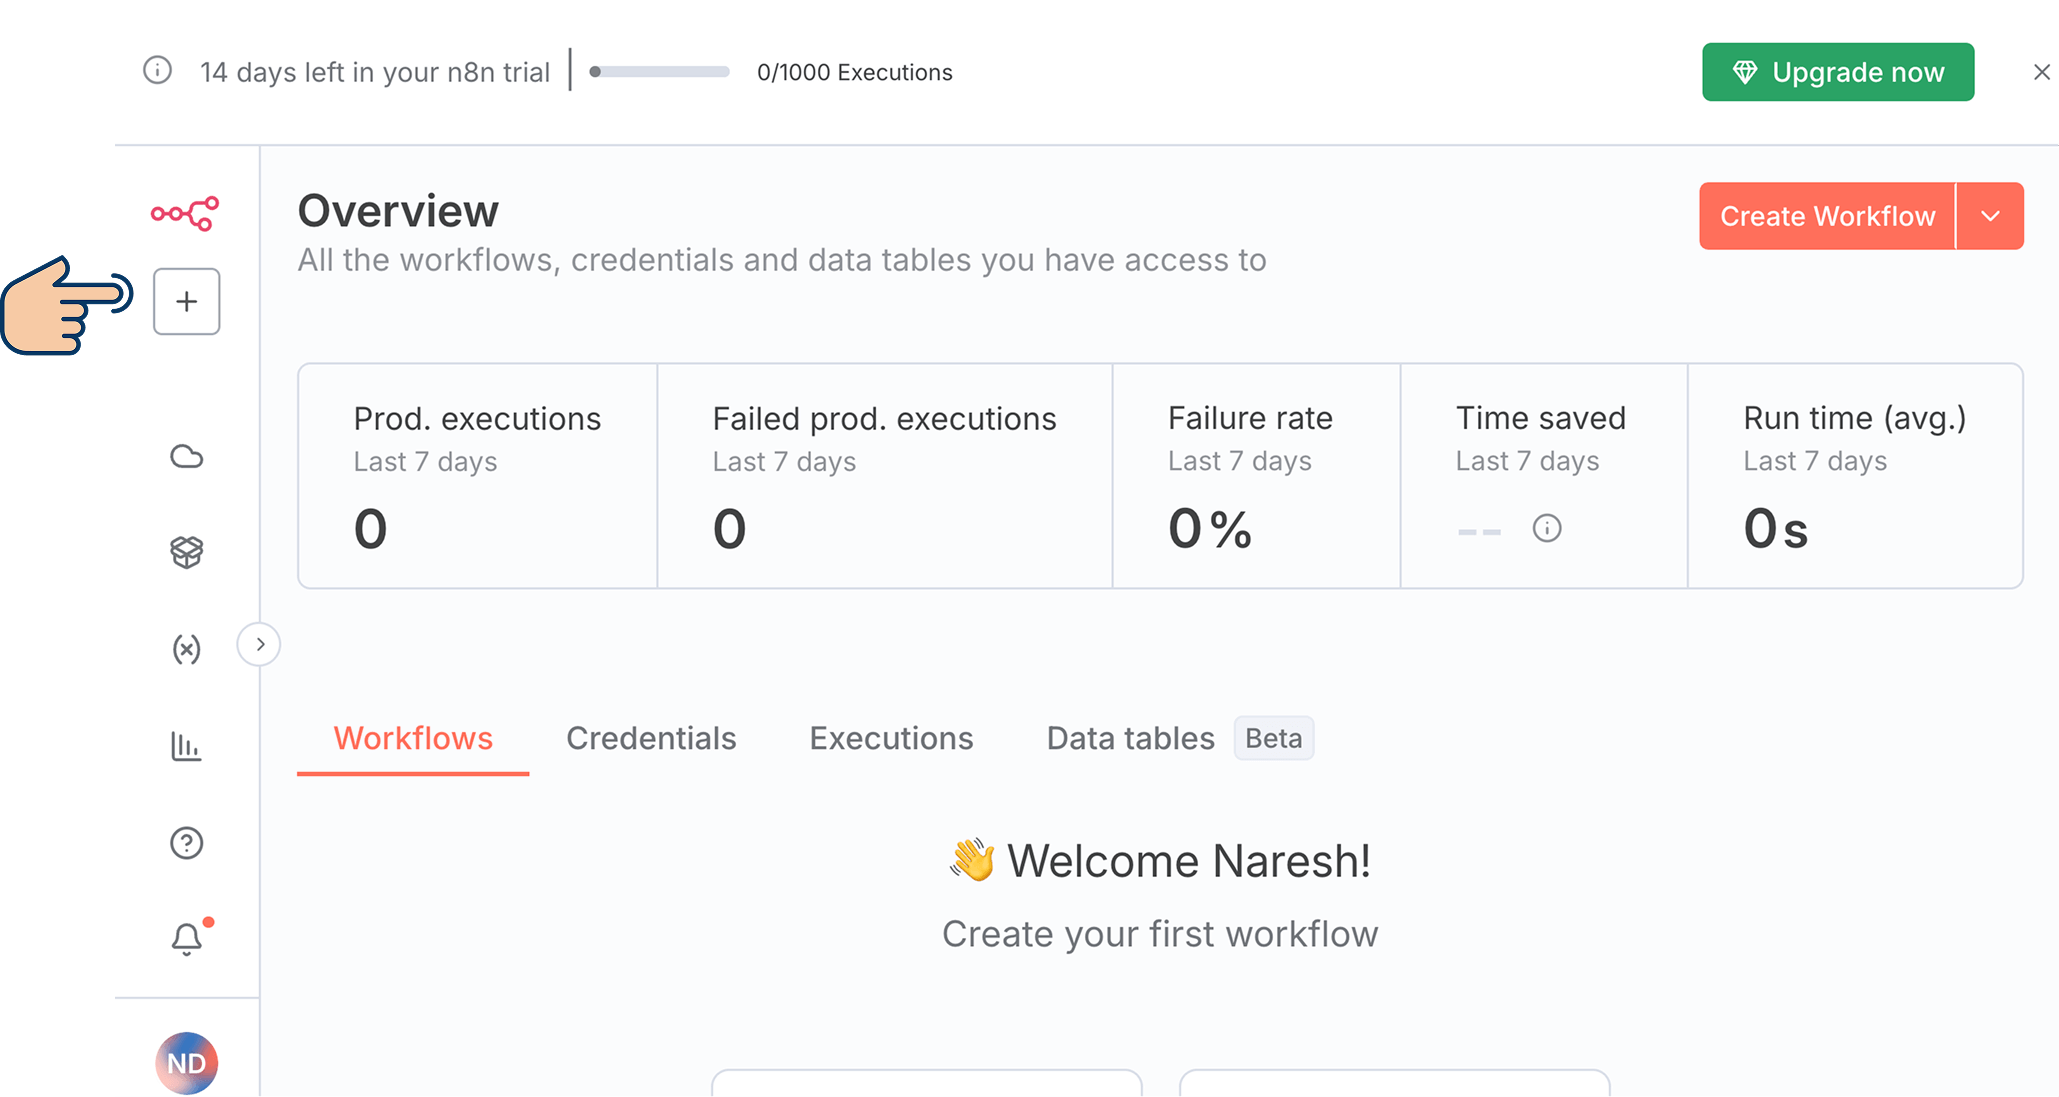Click the n8n logo icon
Screen dimensions: 2059x1097
point(185,213)
